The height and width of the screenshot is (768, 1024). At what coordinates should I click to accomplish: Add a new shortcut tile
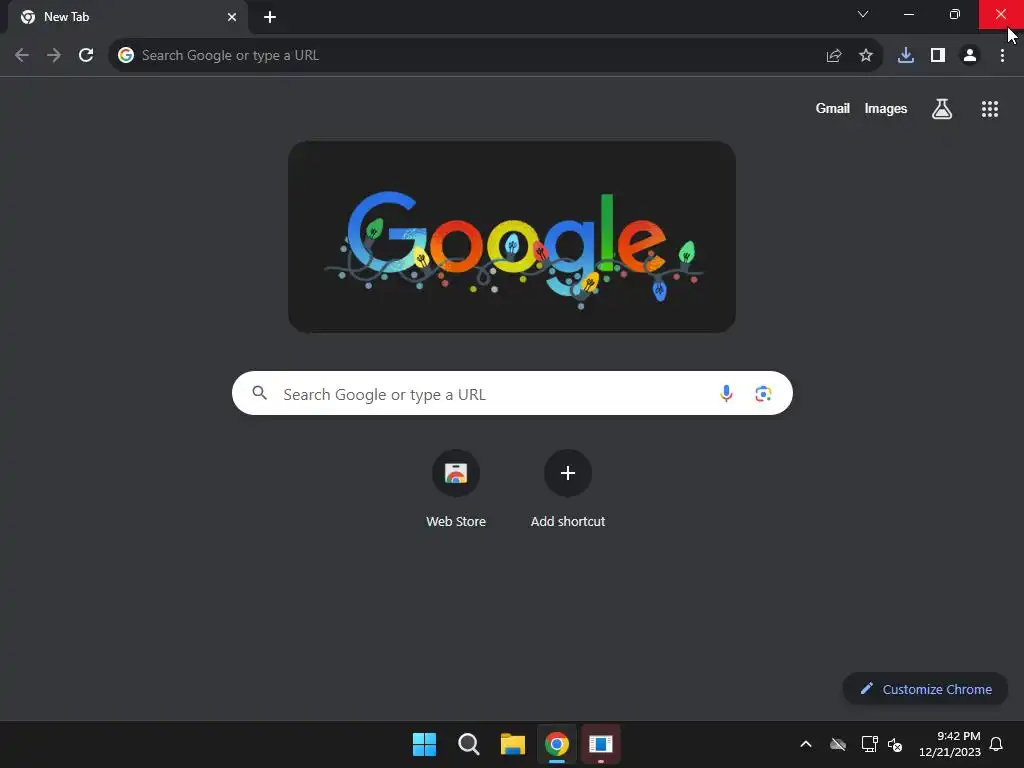pyautogui.click(x=568, y=489)
